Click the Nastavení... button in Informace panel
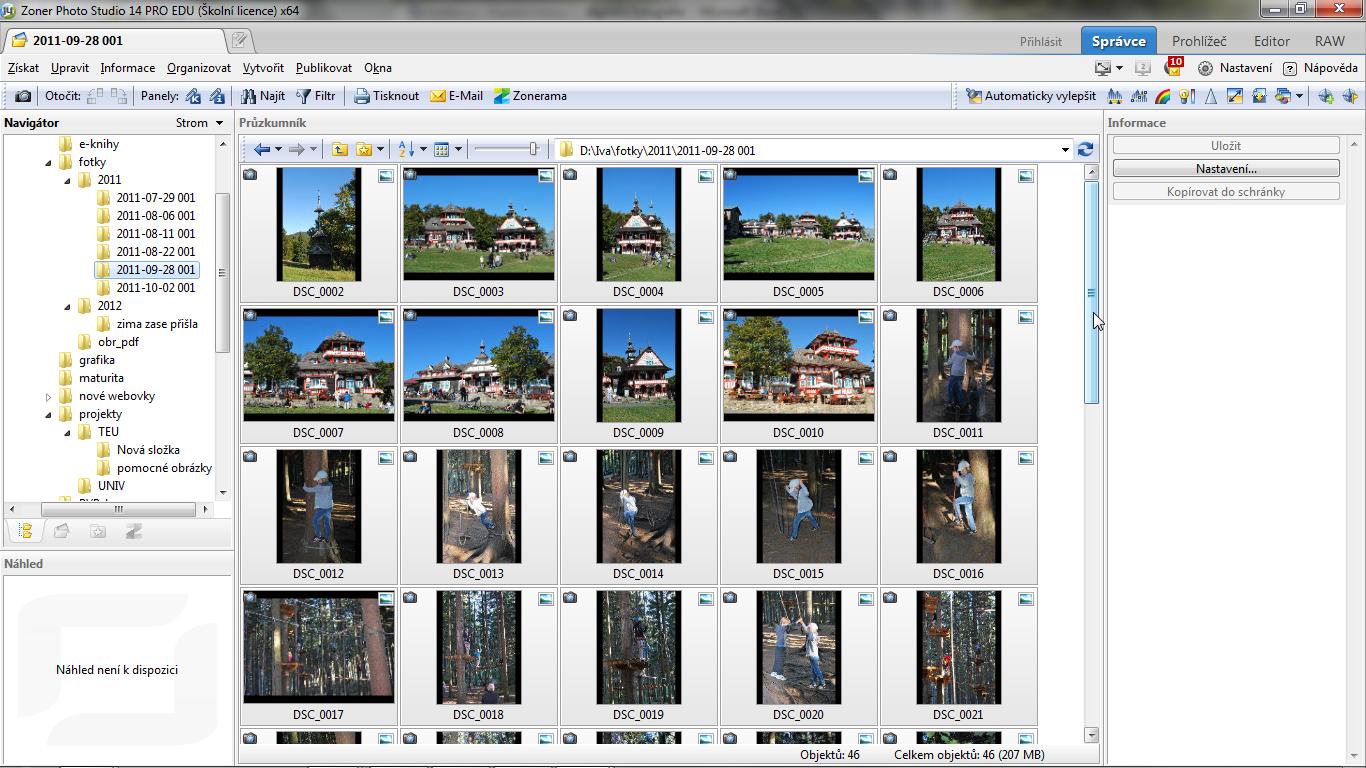1366x768 pixels. tap(1226, 168)
